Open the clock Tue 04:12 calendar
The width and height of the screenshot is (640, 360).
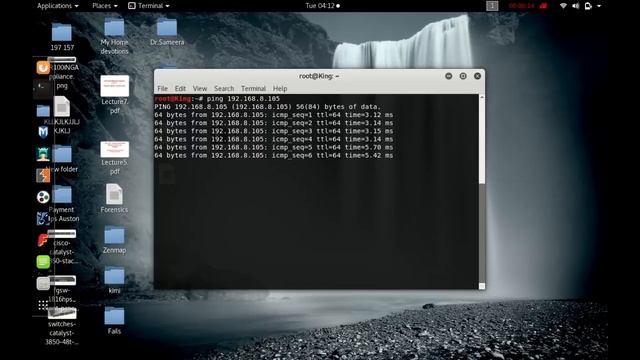click(x=322, y=6)
